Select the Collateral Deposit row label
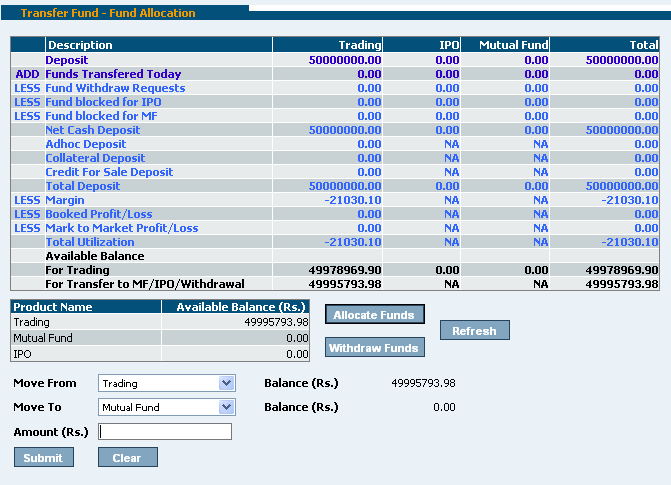 (x=95, y=158)
